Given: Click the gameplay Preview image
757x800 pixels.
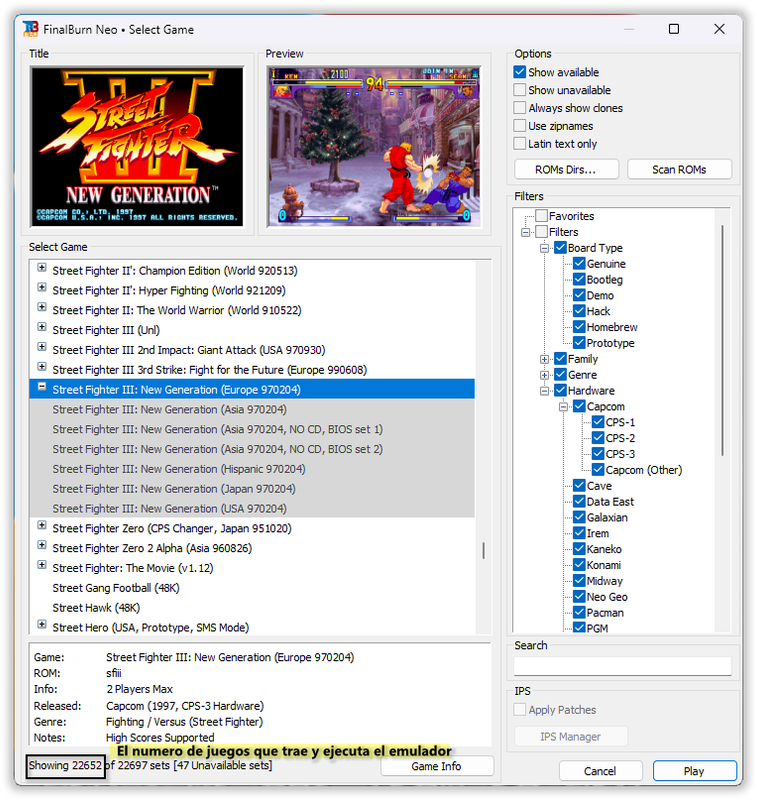Looking at the screenshot, I should point(374,147).
